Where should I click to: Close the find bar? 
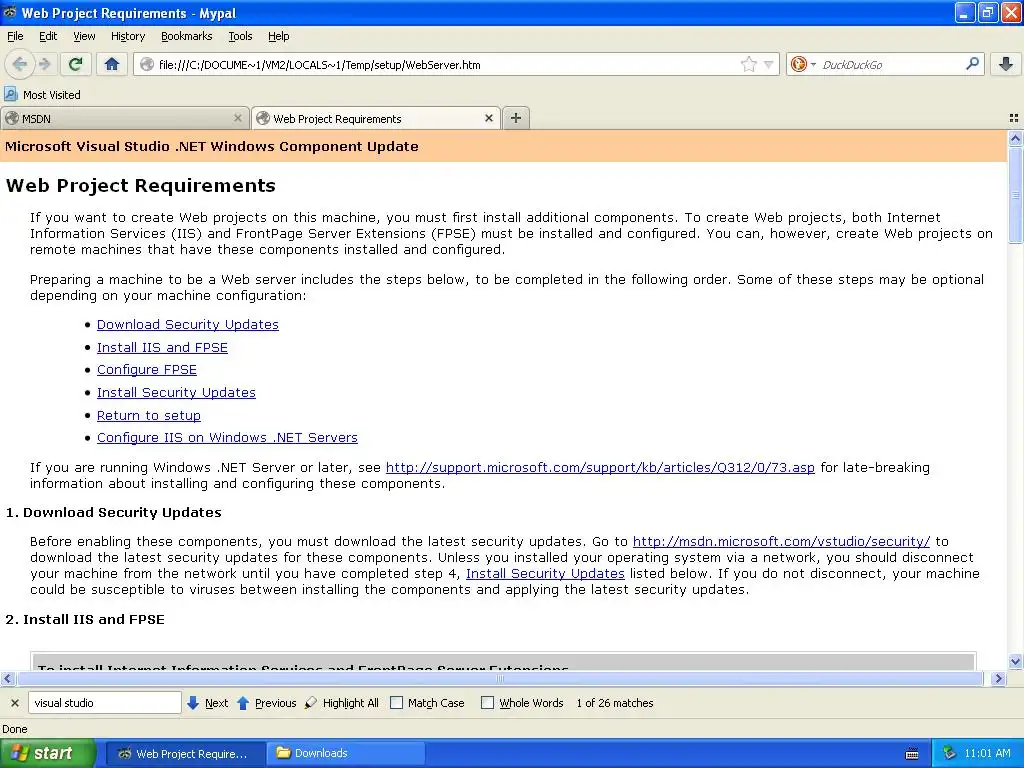(x=14, y=703)
